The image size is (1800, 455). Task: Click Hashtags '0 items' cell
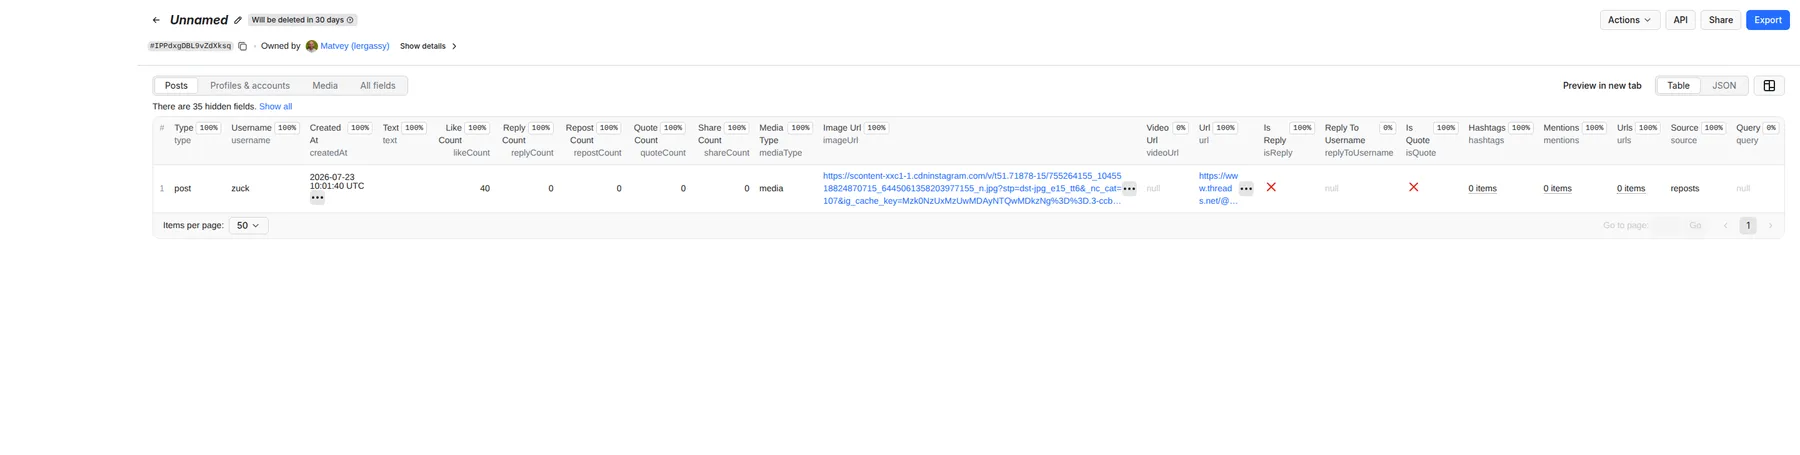coord(1482,189)
